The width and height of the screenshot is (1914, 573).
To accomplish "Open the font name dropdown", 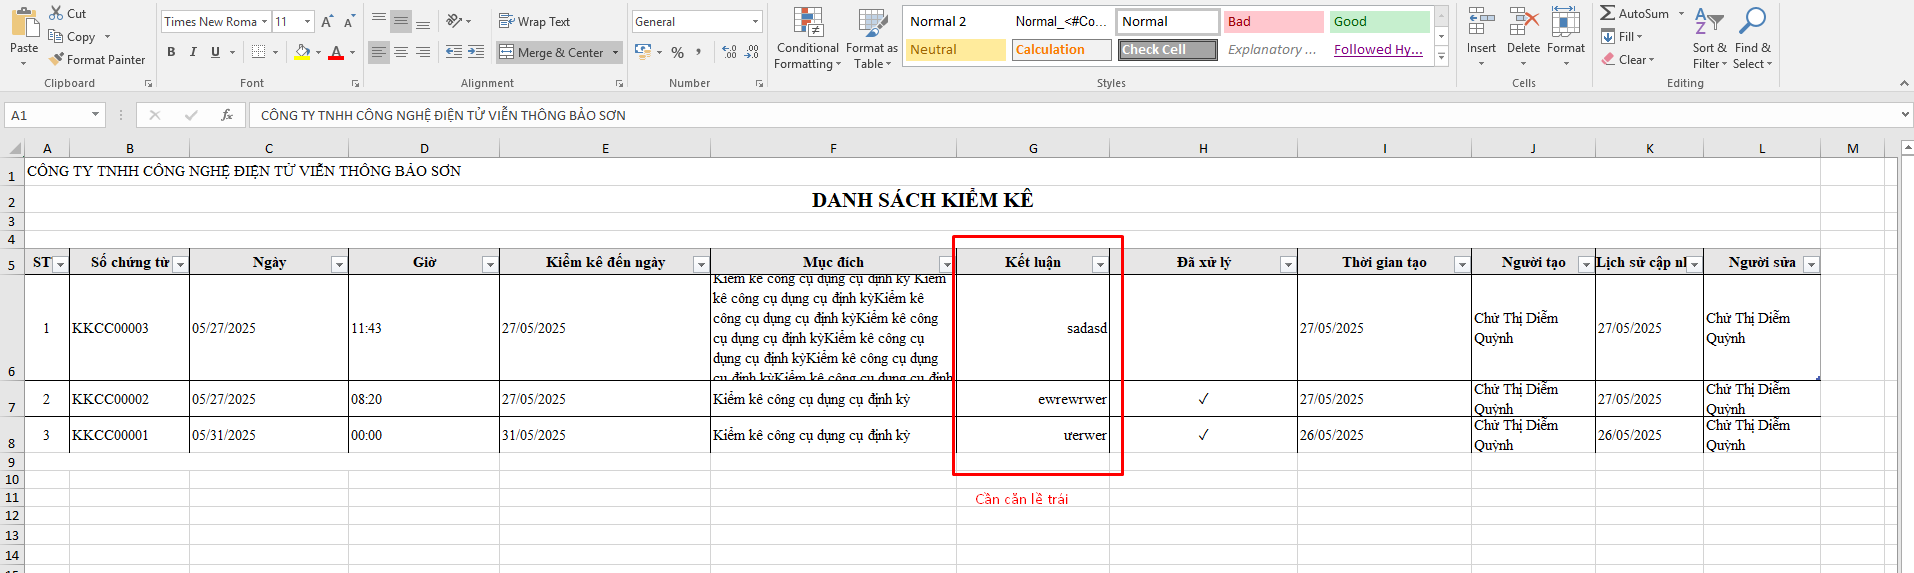I will 264,21.
